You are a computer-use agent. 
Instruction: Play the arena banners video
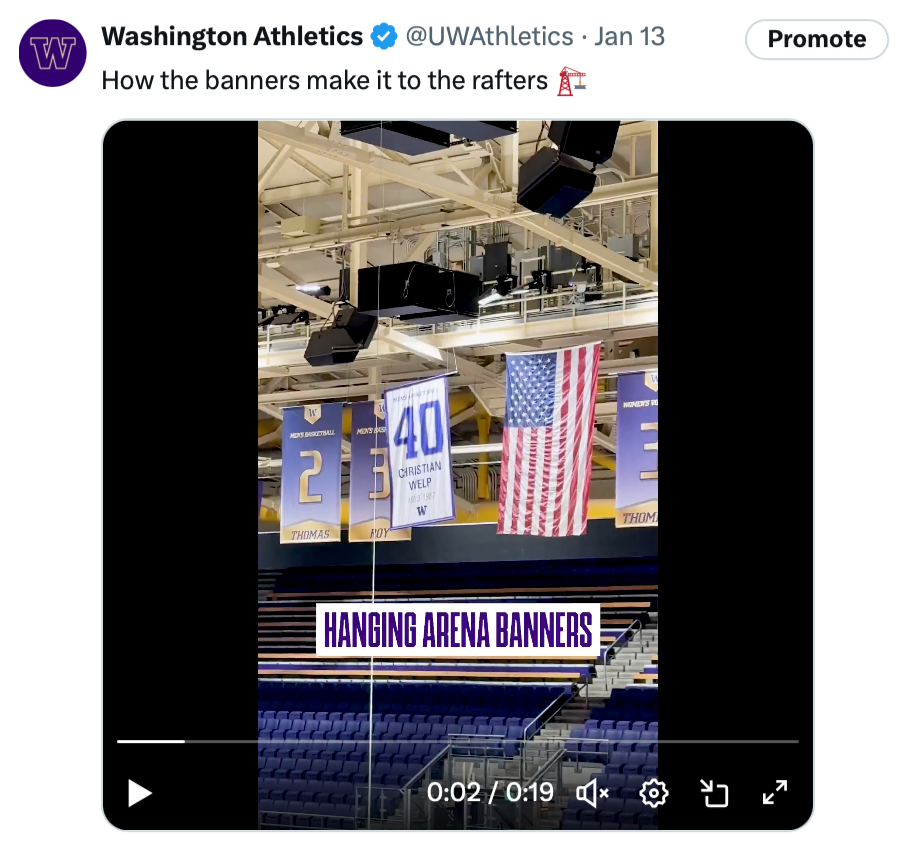[140, 793]
